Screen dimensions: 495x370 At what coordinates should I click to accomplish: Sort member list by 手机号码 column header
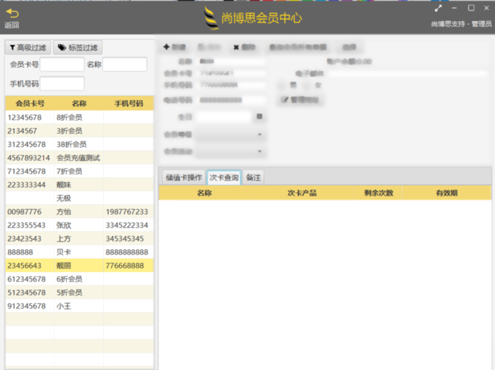[129, 104]
